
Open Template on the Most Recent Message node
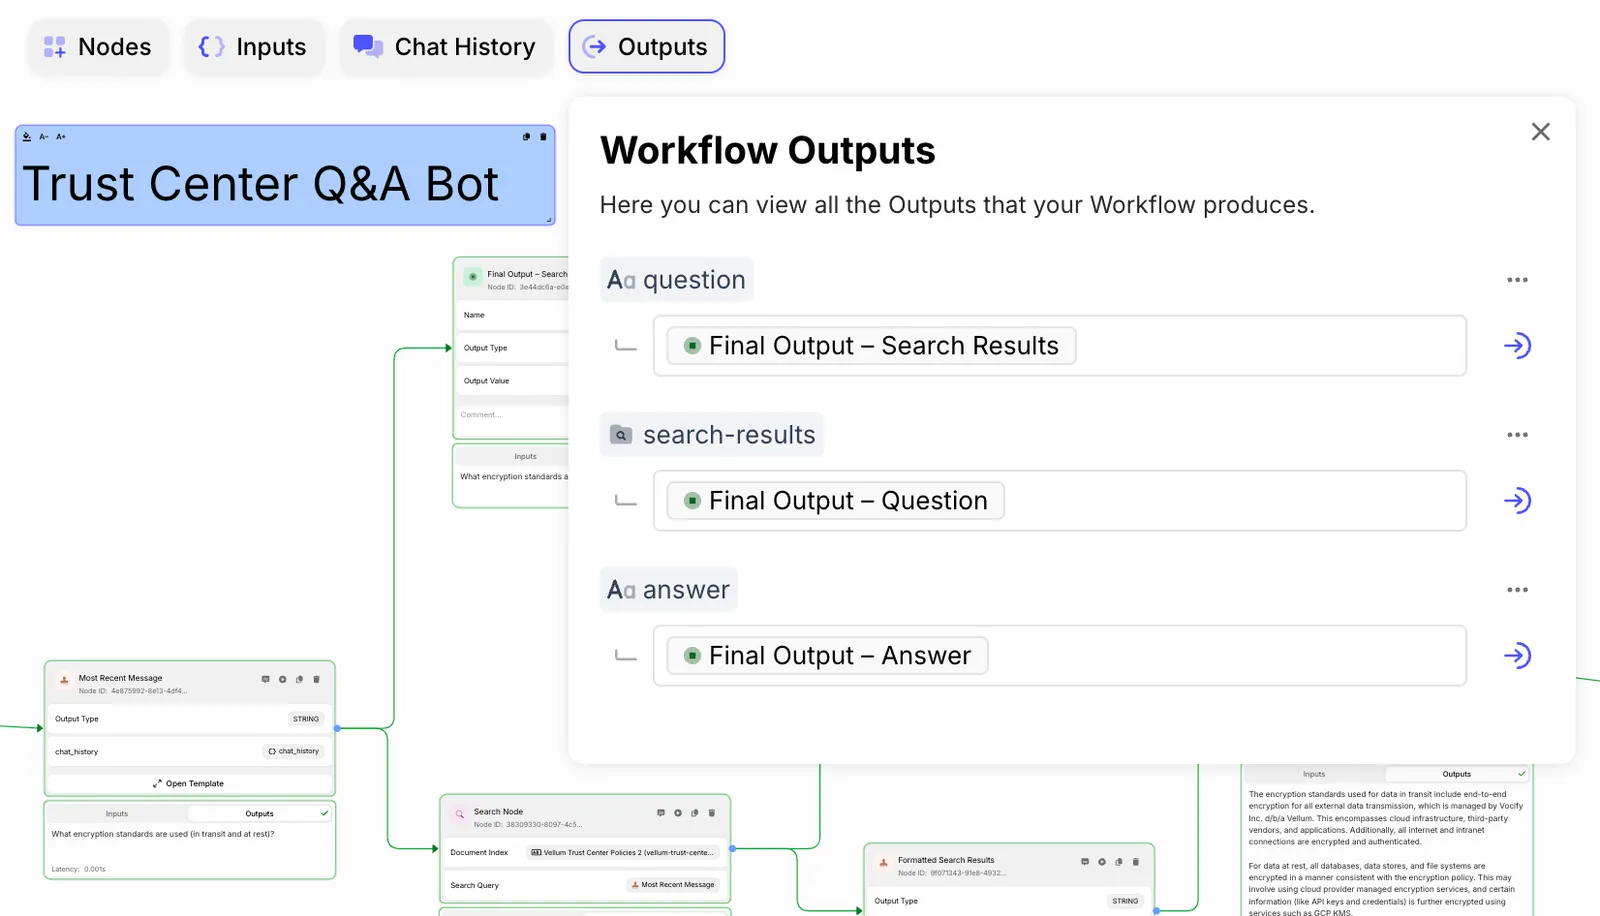[x=189, y=784]
